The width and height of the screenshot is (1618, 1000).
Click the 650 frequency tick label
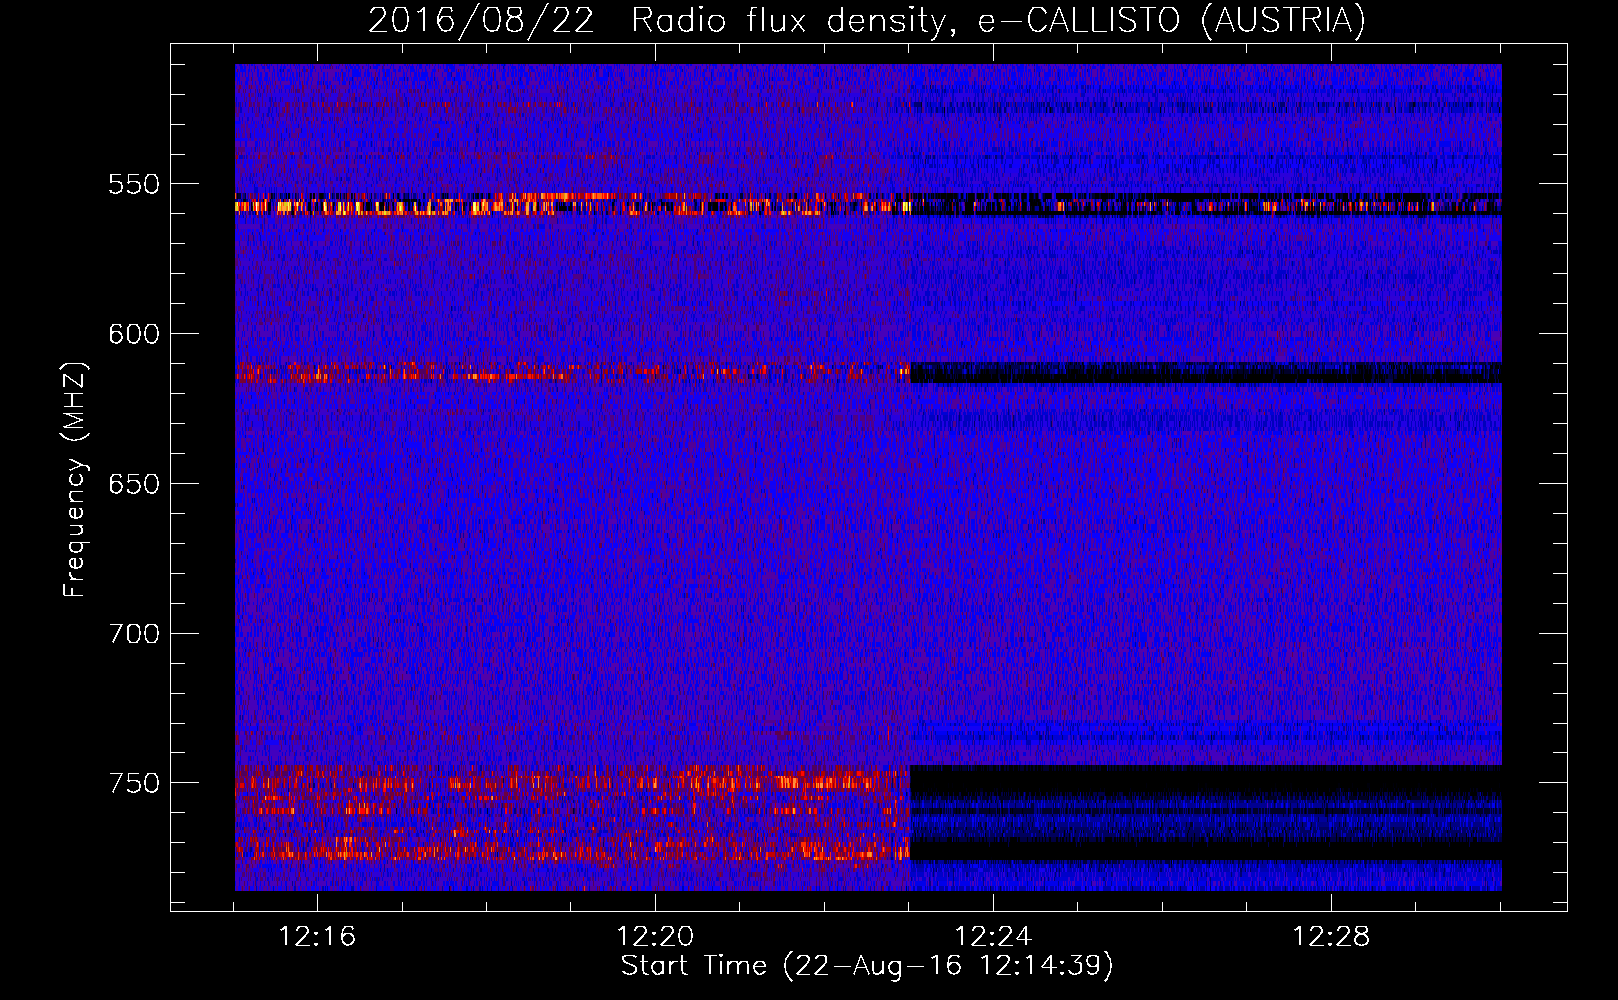134,484
